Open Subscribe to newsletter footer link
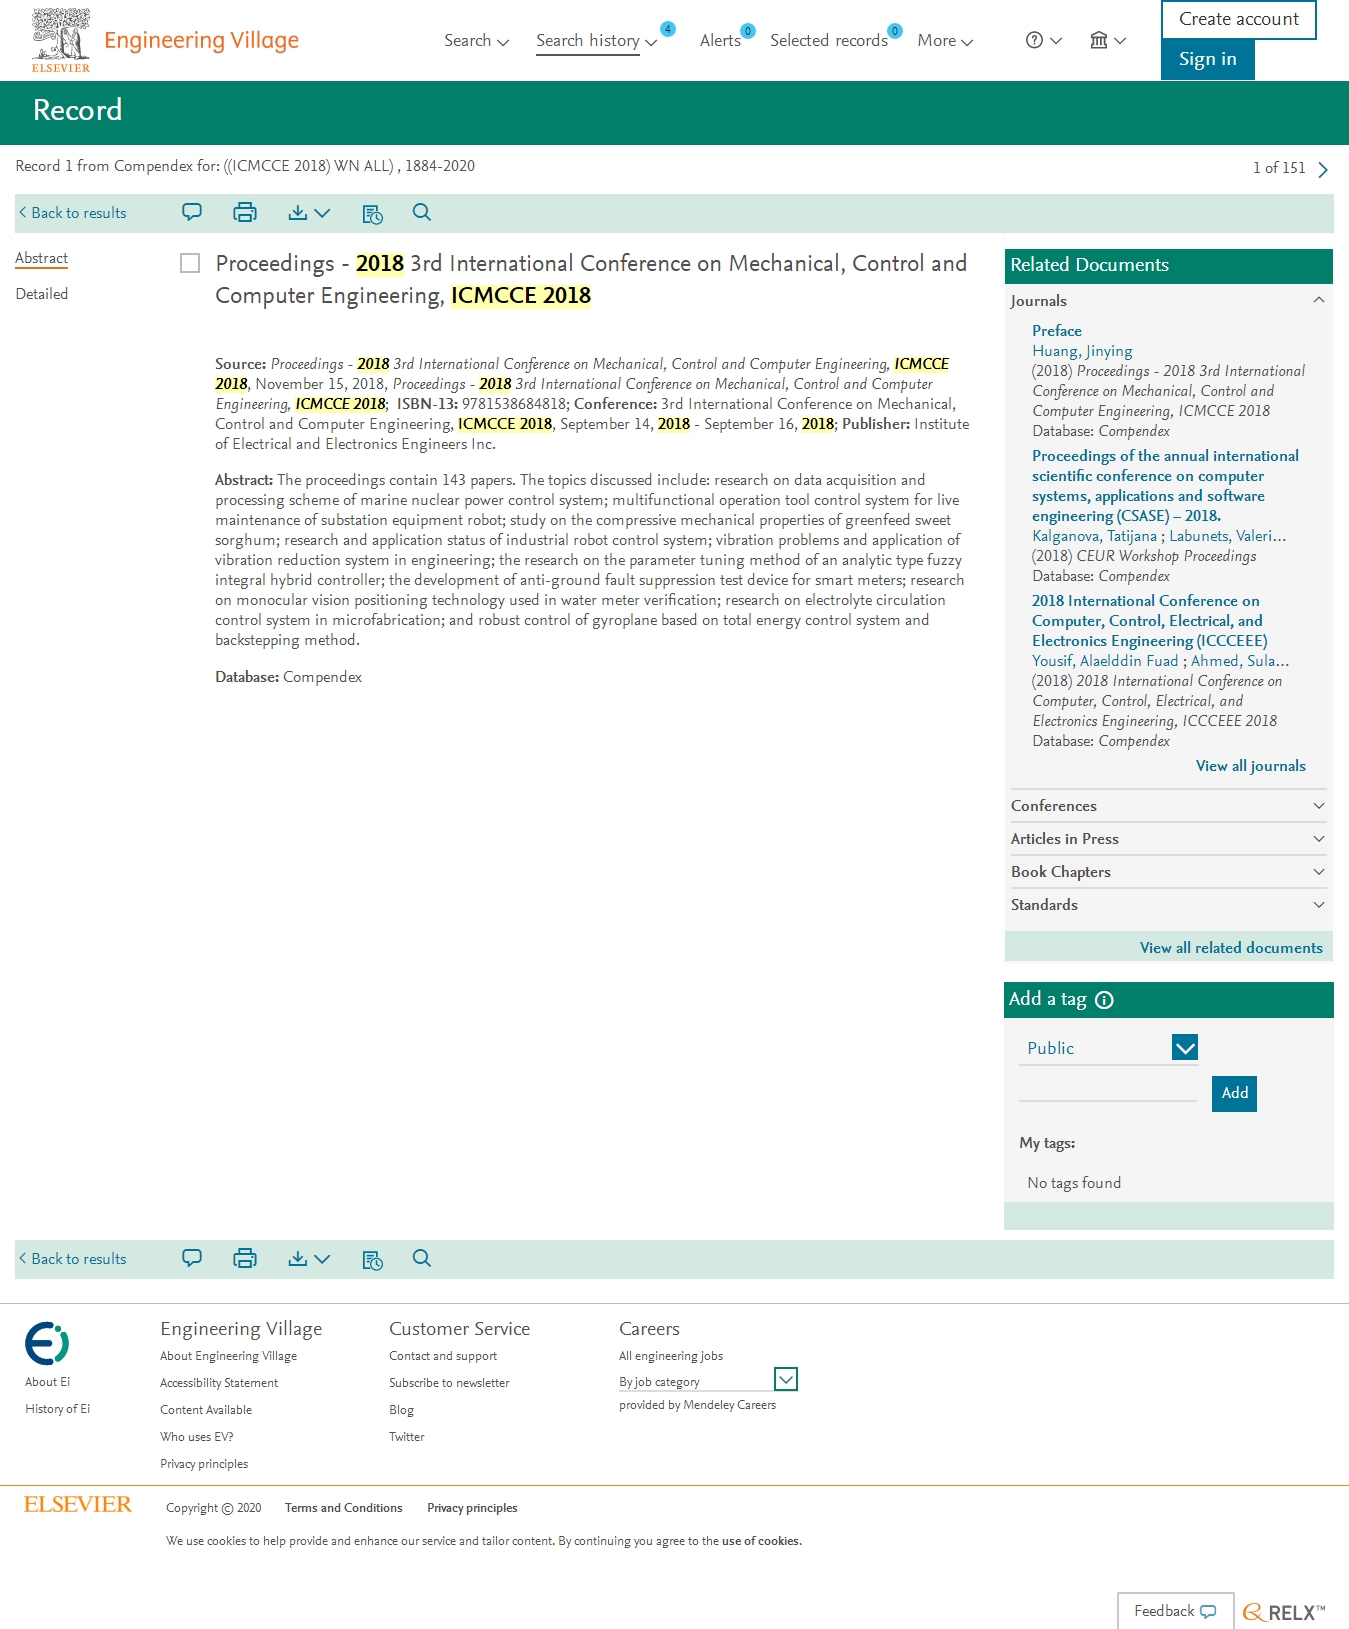1349x1629 pixels. pyautogui.click(x=449, y=1383)
